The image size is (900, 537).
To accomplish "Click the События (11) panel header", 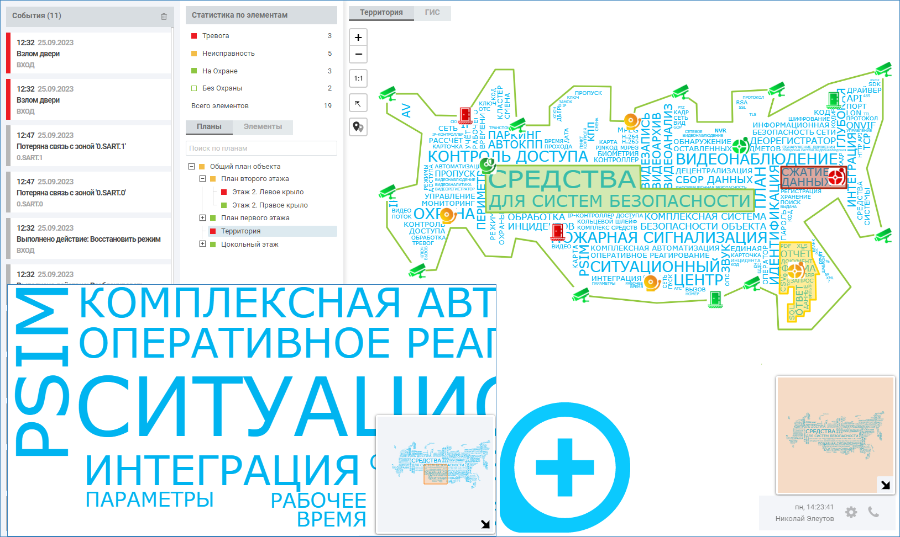I will coord(89,16).
